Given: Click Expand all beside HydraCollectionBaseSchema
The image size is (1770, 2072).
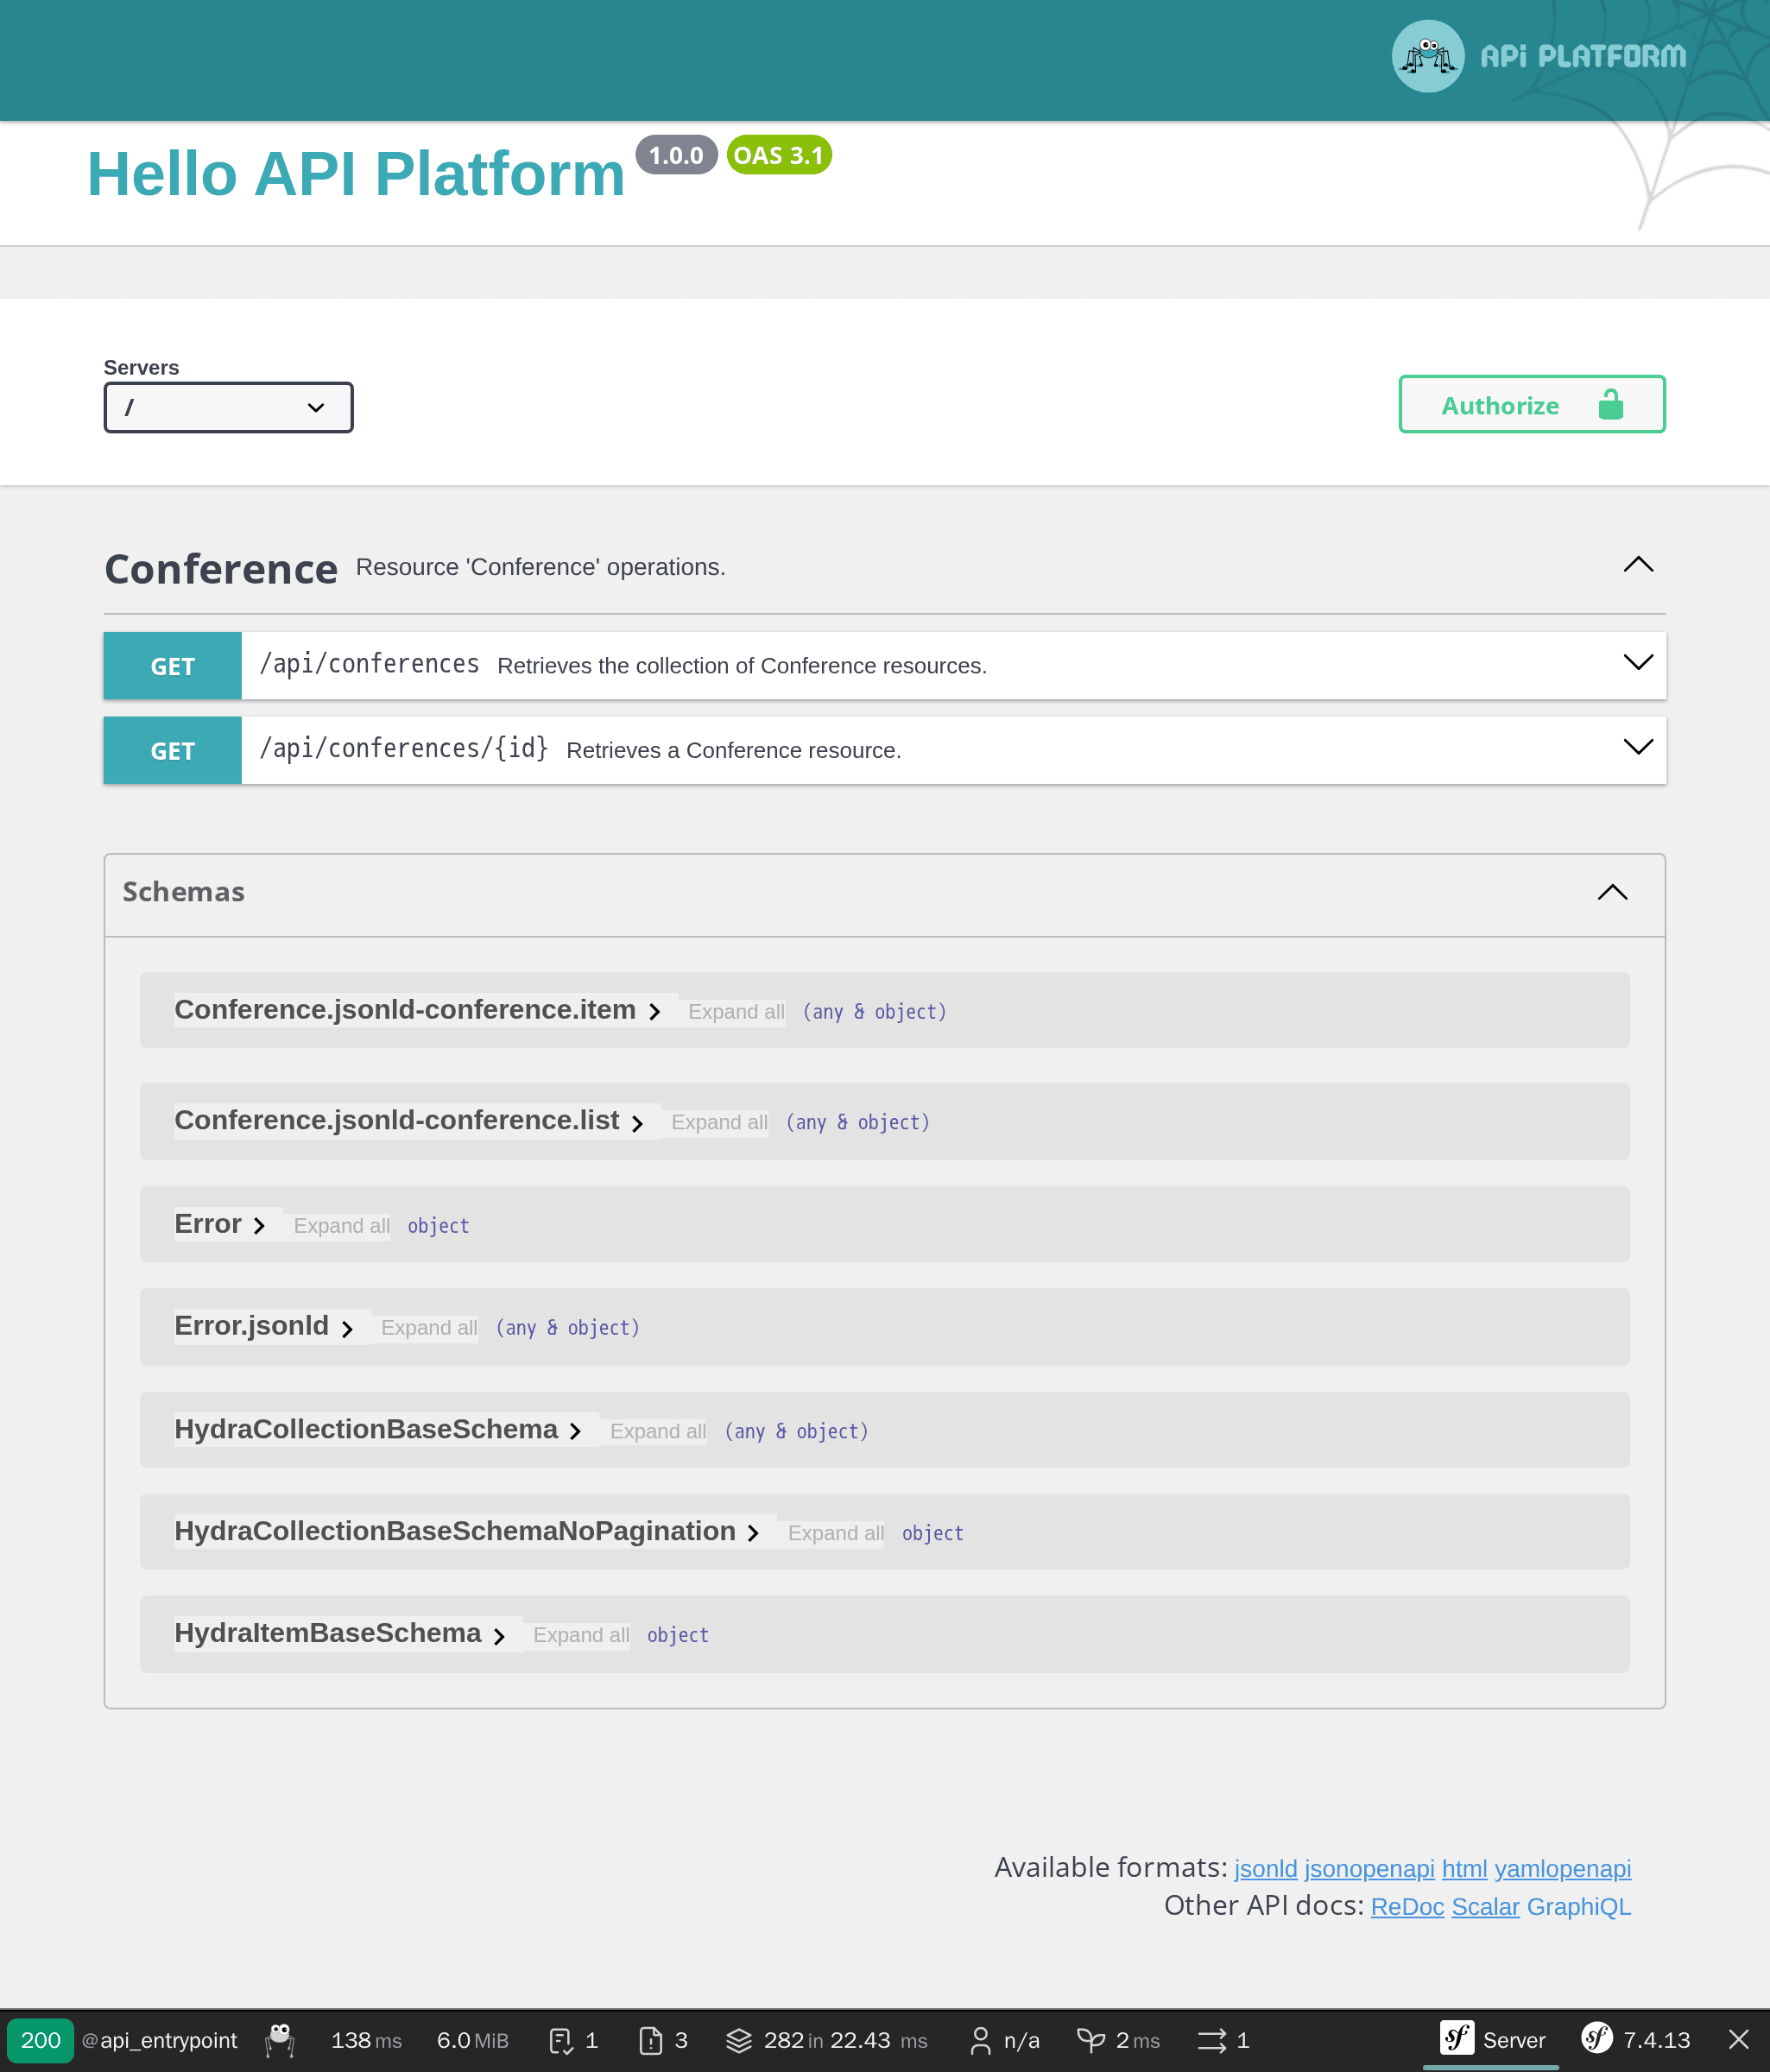Looking at the screenshot, I should 658,1432.
